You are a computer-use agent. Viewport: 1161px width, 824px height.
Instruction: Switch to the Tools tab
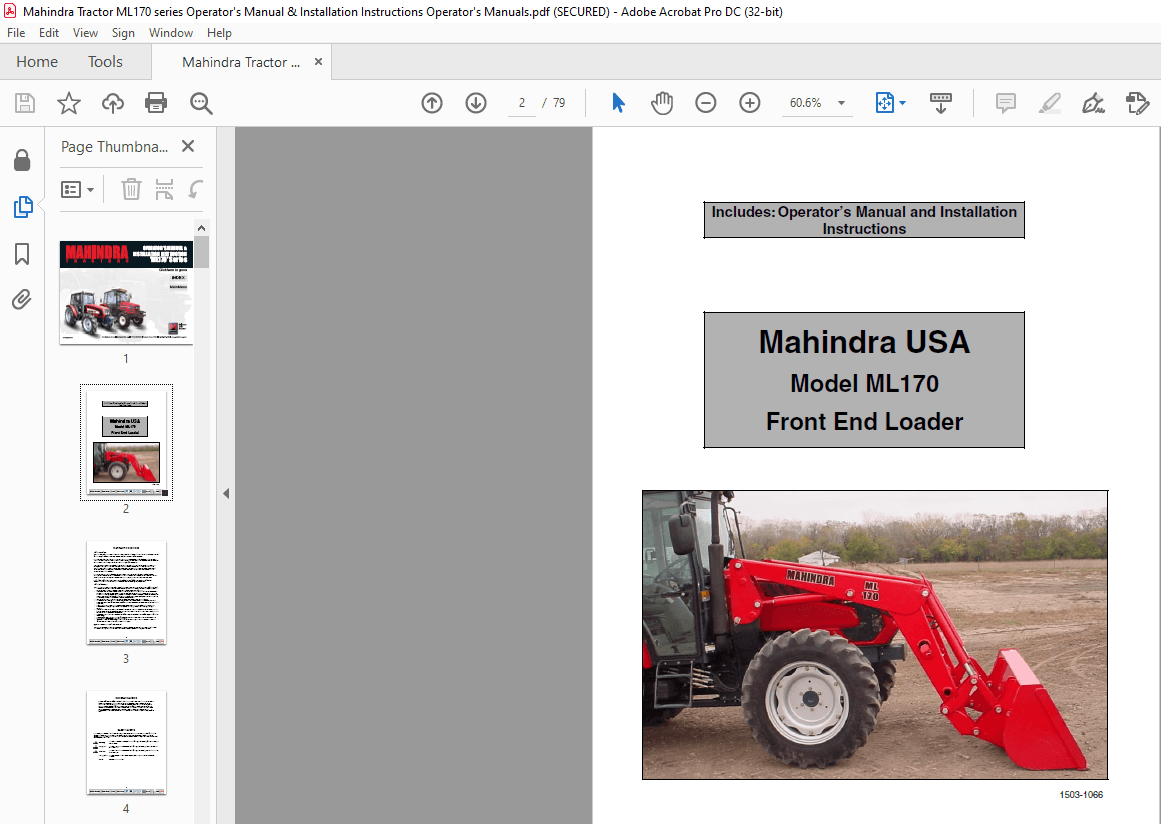click(105, 61)
